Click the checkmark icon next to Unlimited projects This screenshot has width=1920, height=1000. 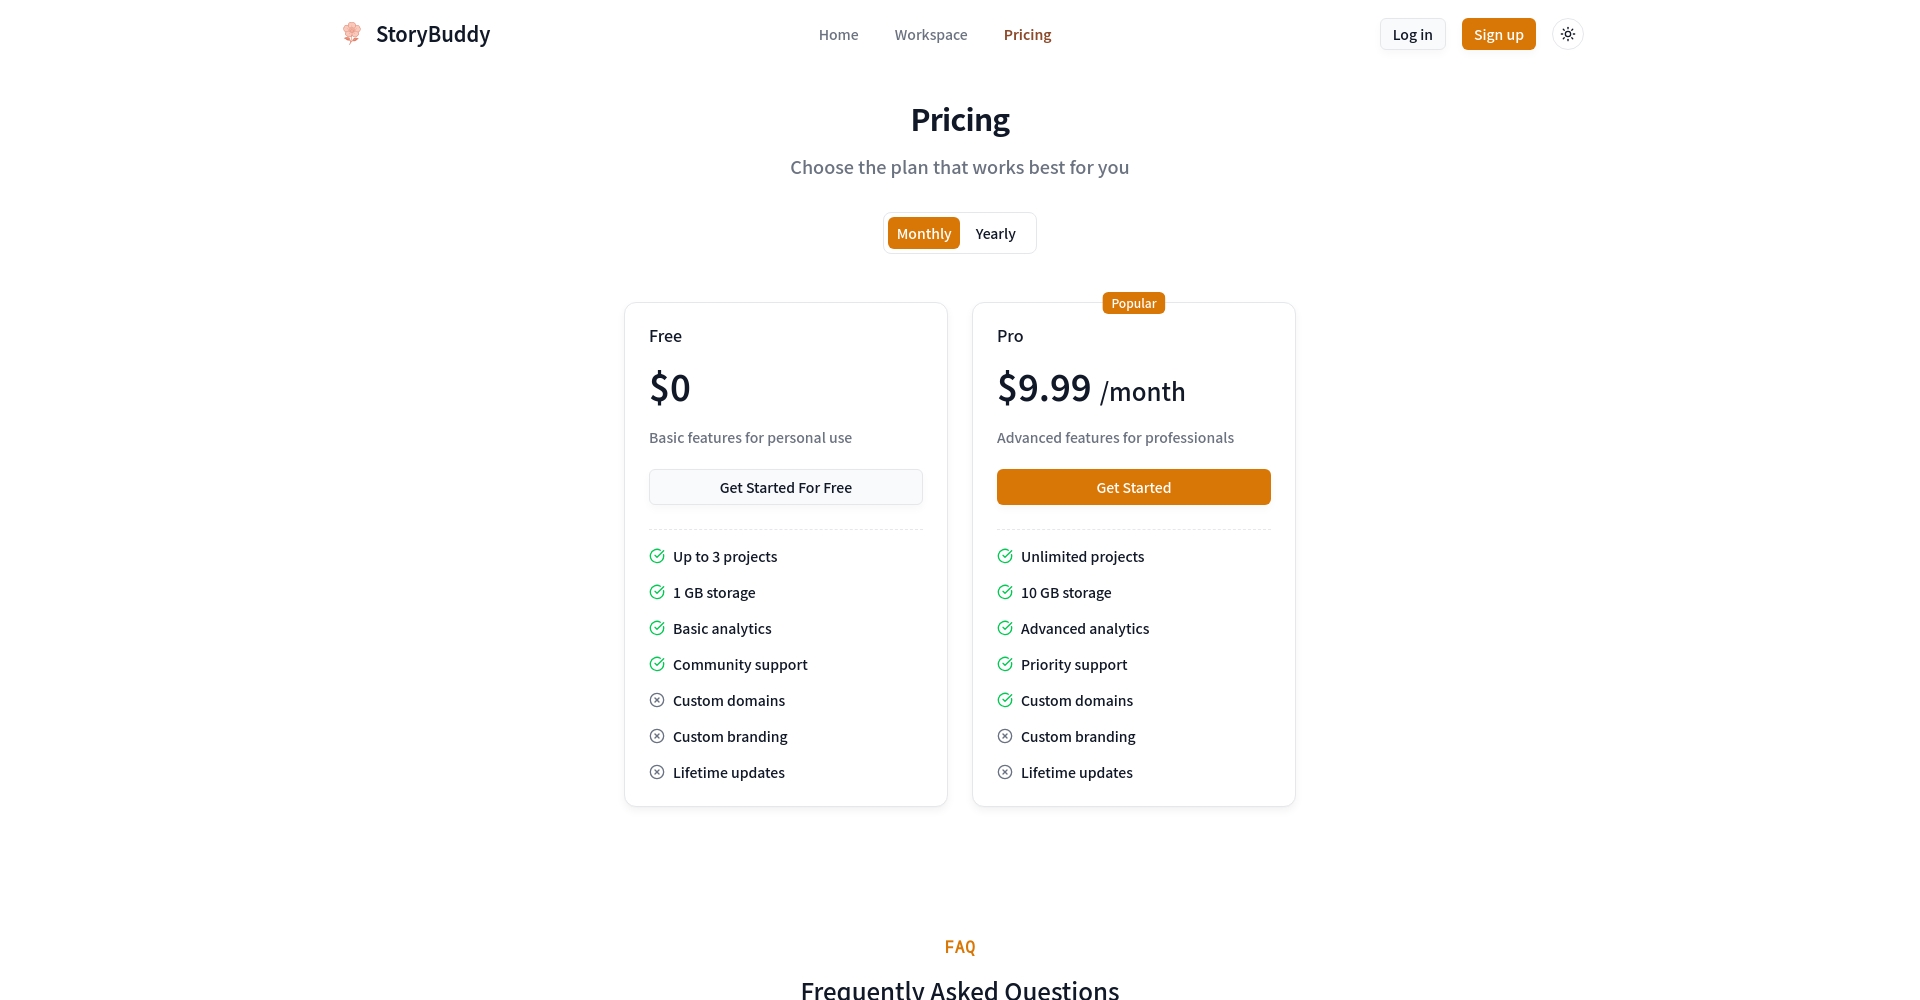[x=1005, y=556]
